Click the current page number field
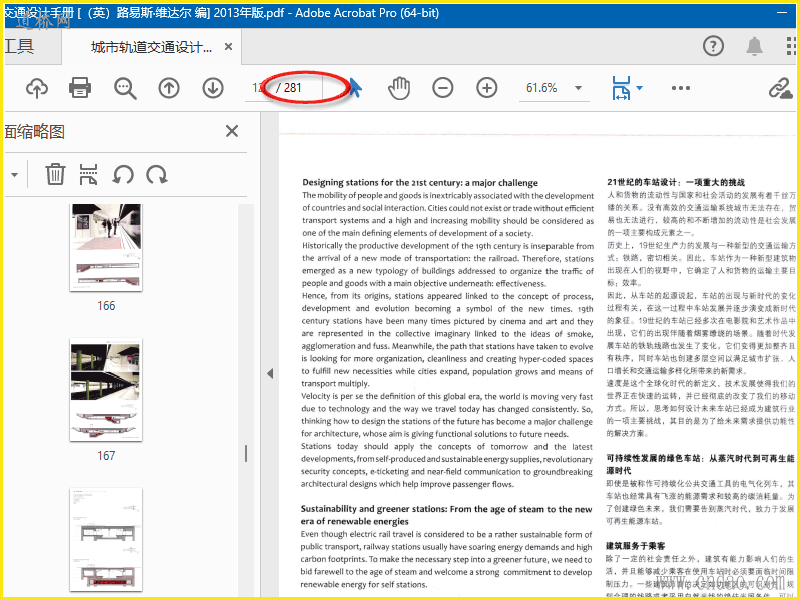Image resolution: width=800 pixels, height=600 pixels. [259, 88]
